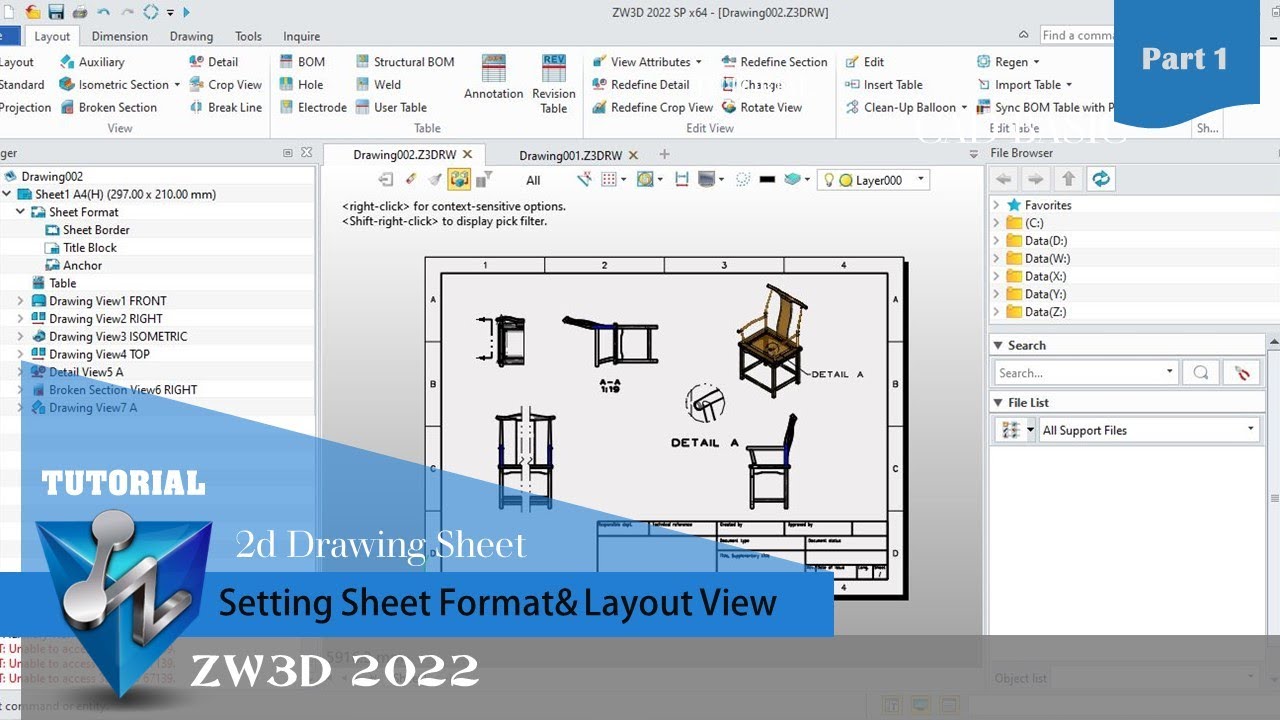1280x720 pixels.
Task: Click the dimension-style icon in drawing toolbar
Action: (x=682, y=180)
